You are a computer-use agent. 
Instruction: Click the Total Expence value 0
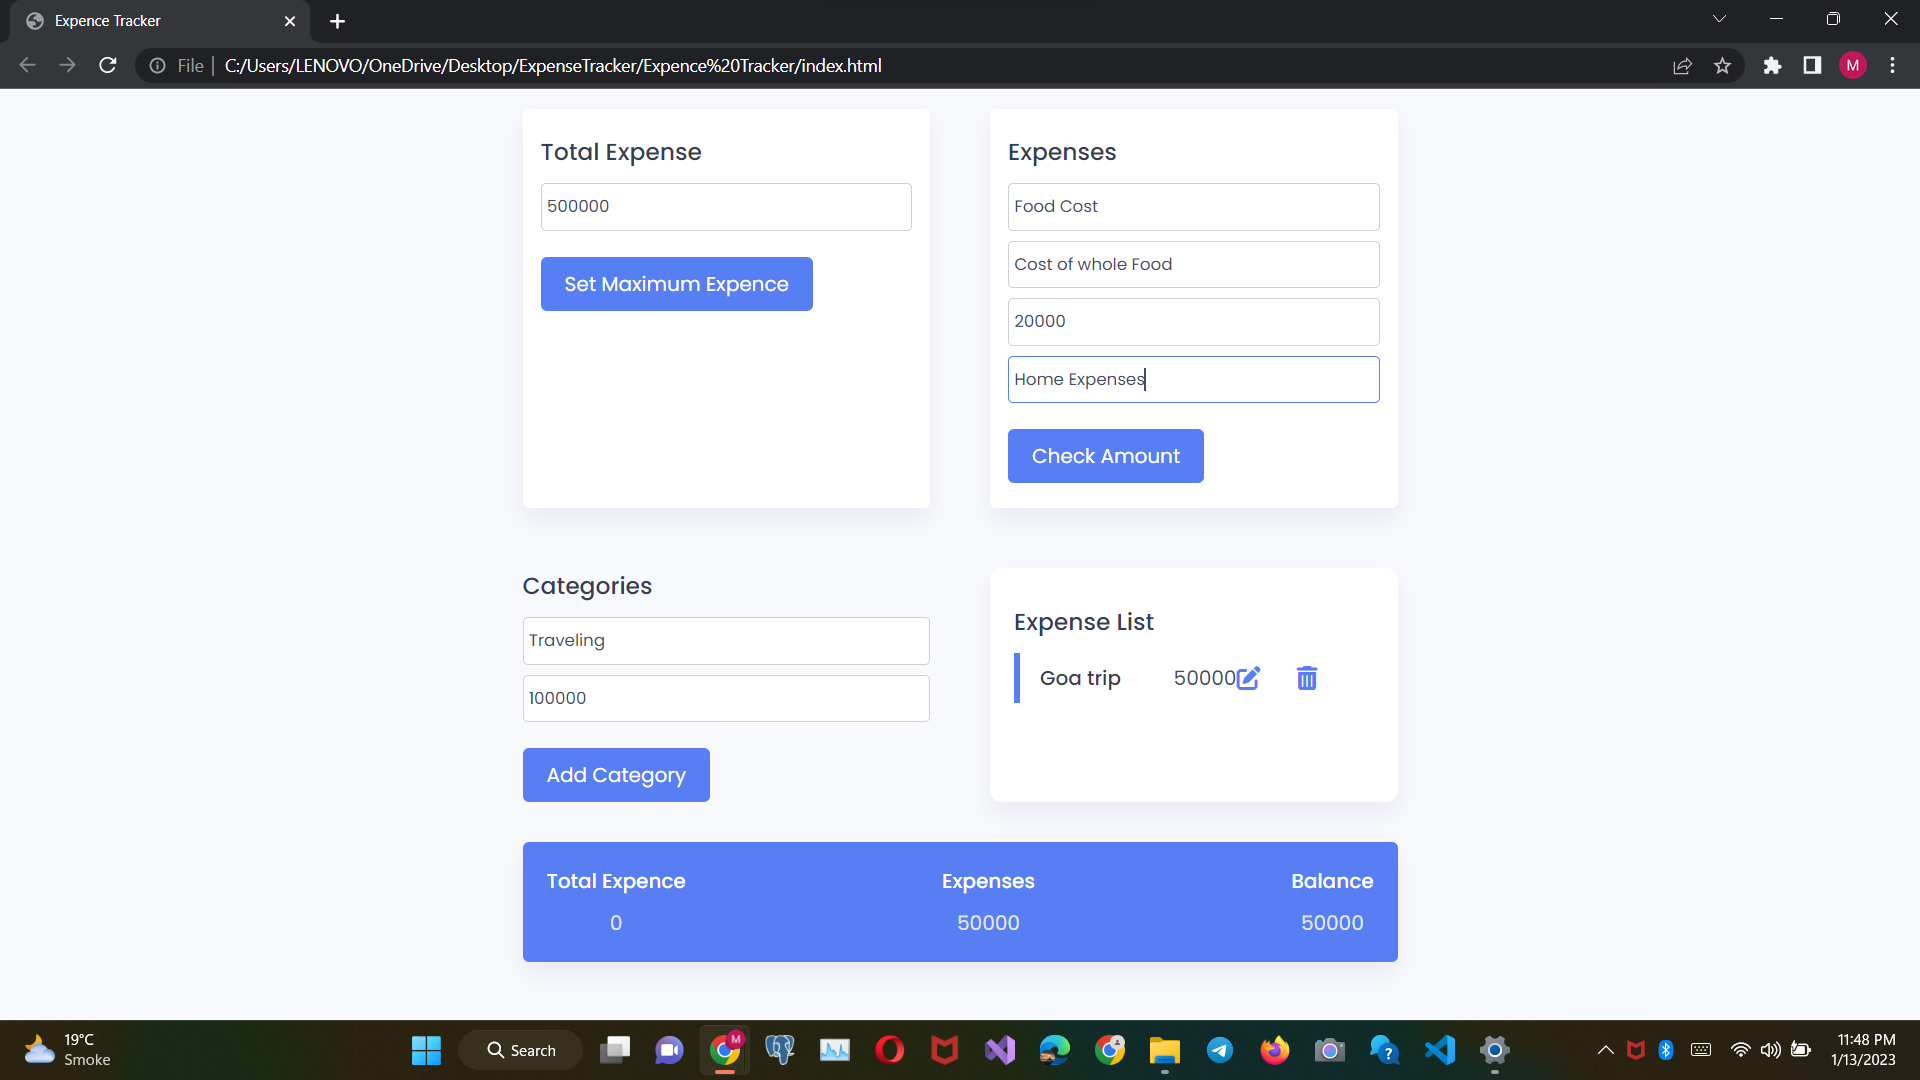tap(616, 923)
